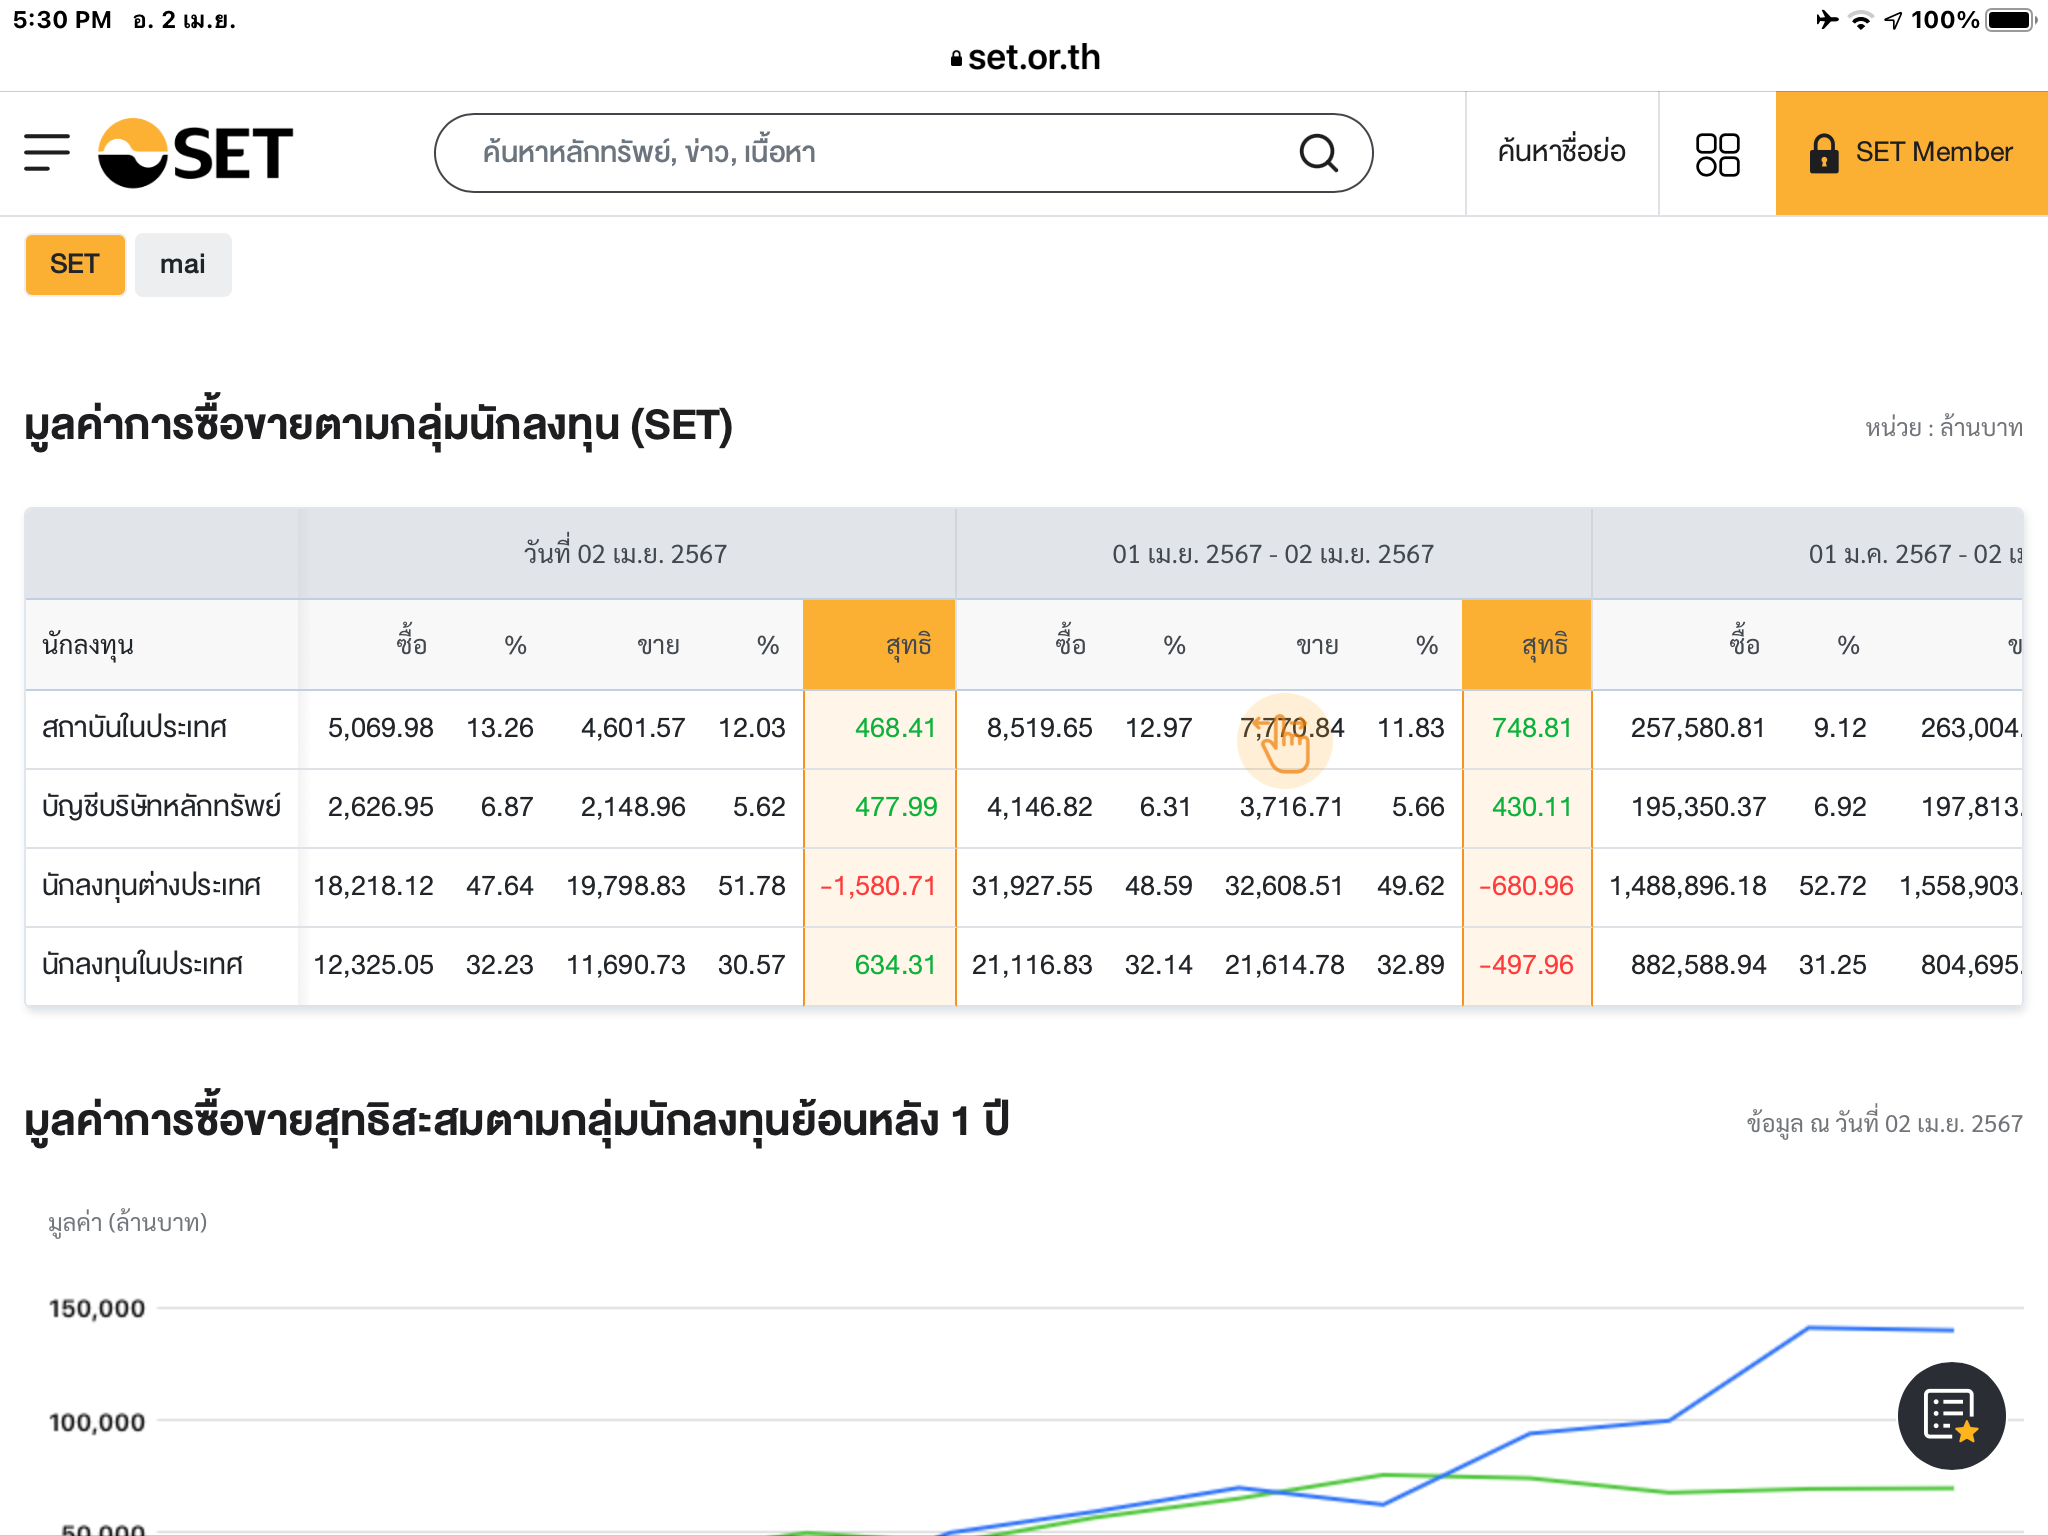
Task: Click the ค้นหาชื่อย่อ button
Action: (1561, 153)
